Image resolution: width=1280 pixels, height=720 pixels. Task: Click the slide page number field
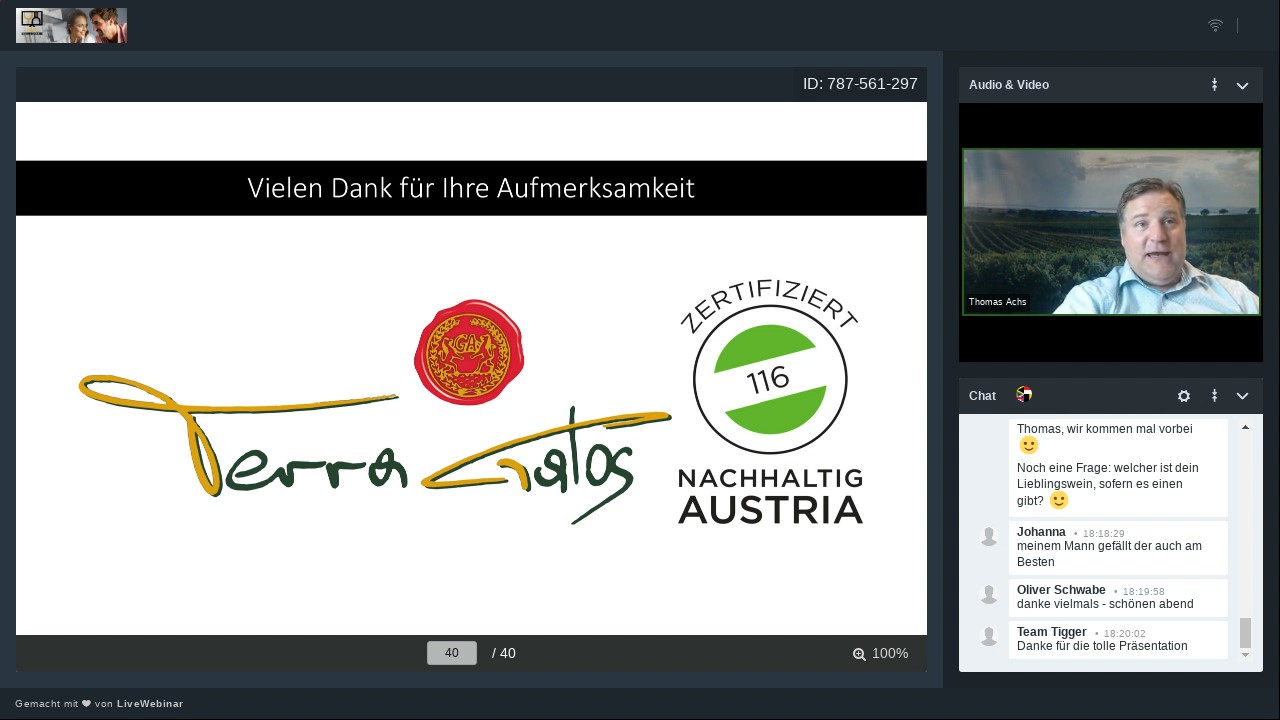pos(452,653)
